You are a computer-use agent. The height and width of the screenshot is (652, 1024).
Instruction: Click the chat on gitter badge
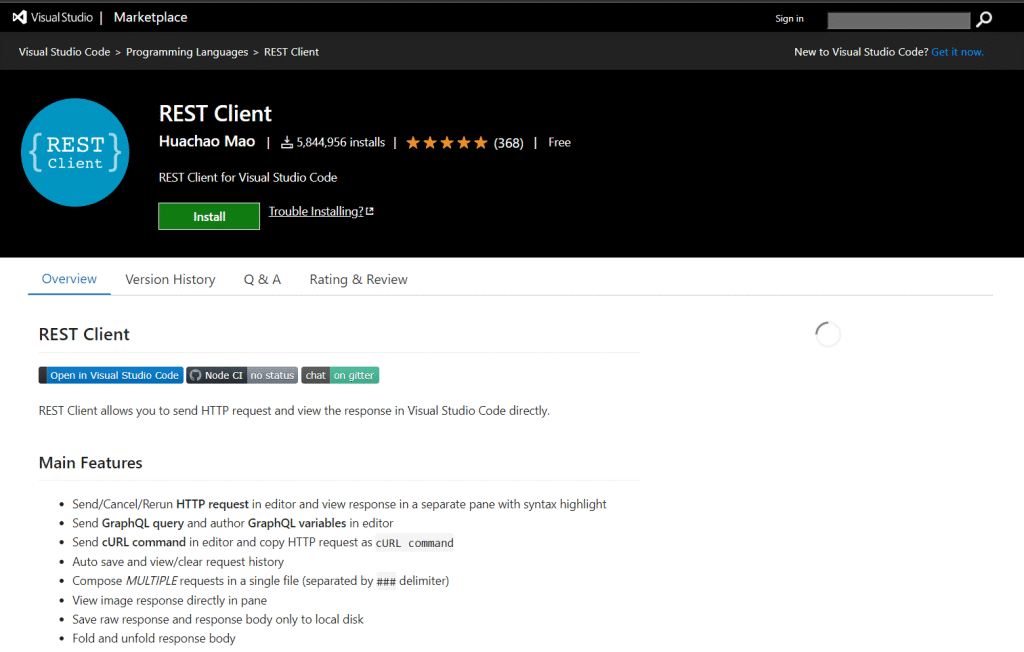click(x=340, y=375)
